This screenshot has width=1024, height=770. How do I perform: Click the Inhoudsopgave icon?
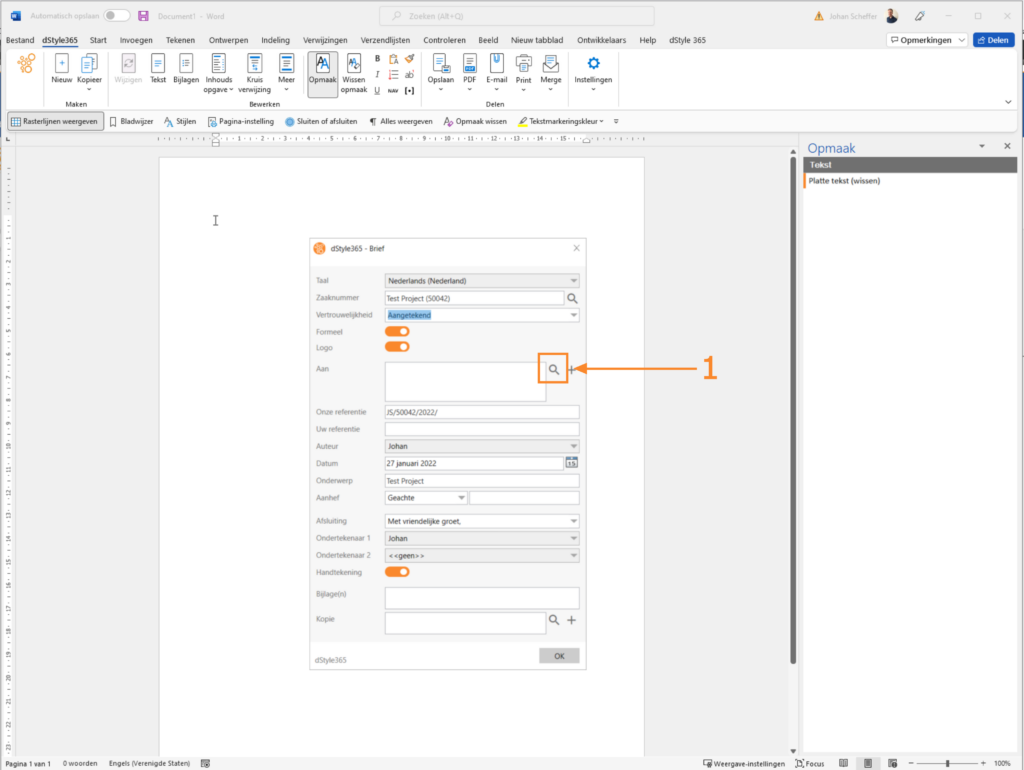(218, 64)
